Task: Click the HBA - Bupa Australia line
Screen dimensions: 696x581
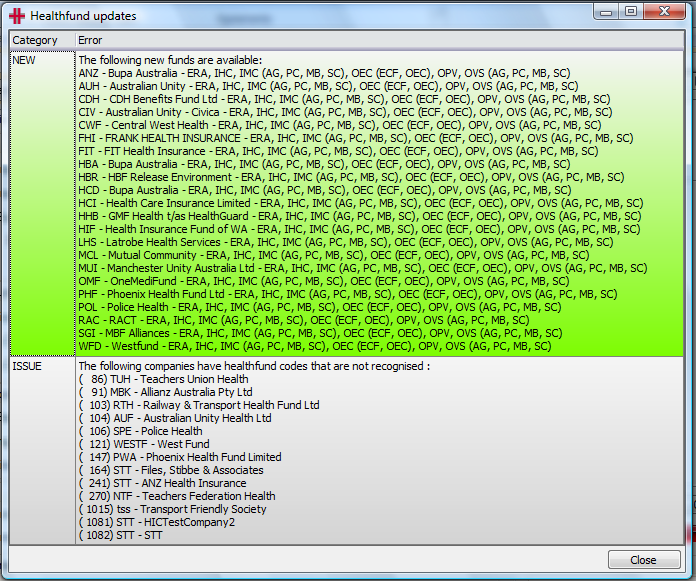Action: pyautogui.click(x=324, y=164)
